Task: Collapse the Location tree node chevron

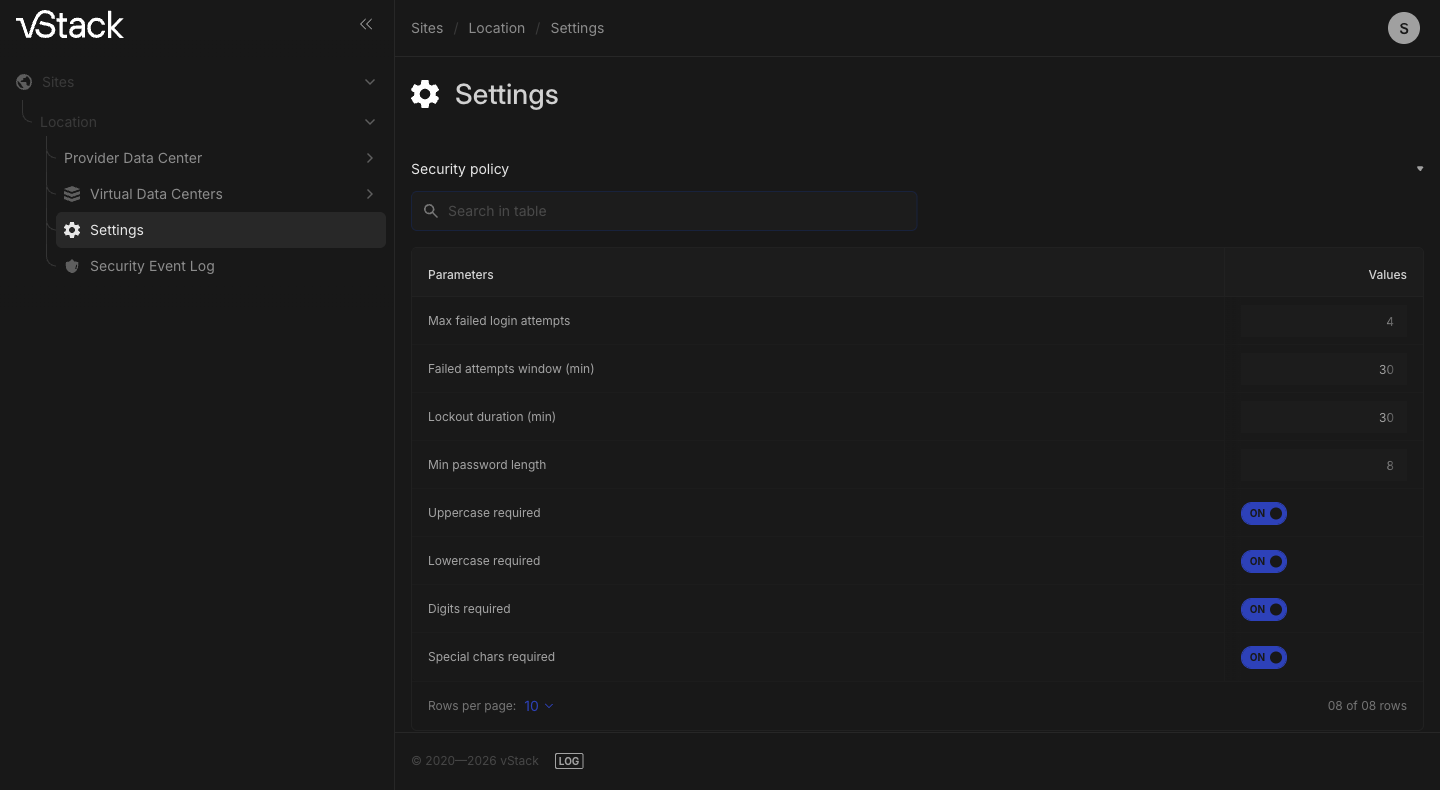Action: pos(370,122)
